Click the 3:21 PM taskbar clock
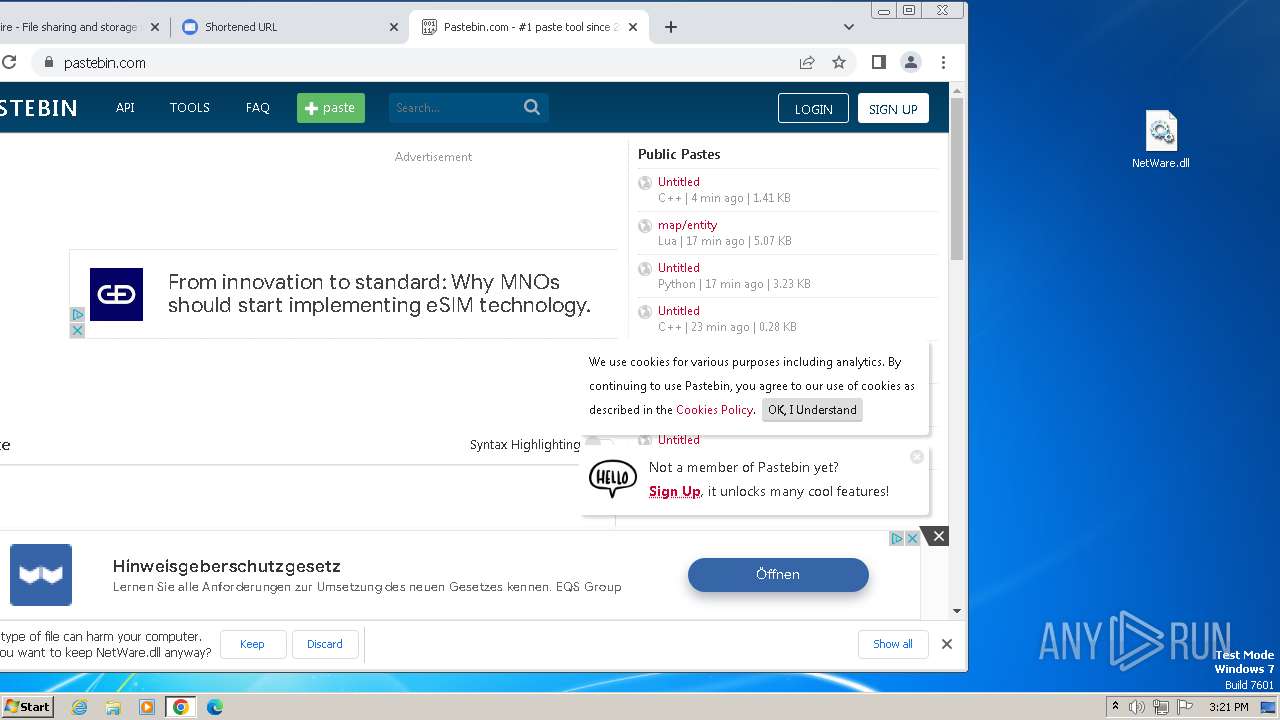This screenshot has width=1280, height=720. [1228, 707]
